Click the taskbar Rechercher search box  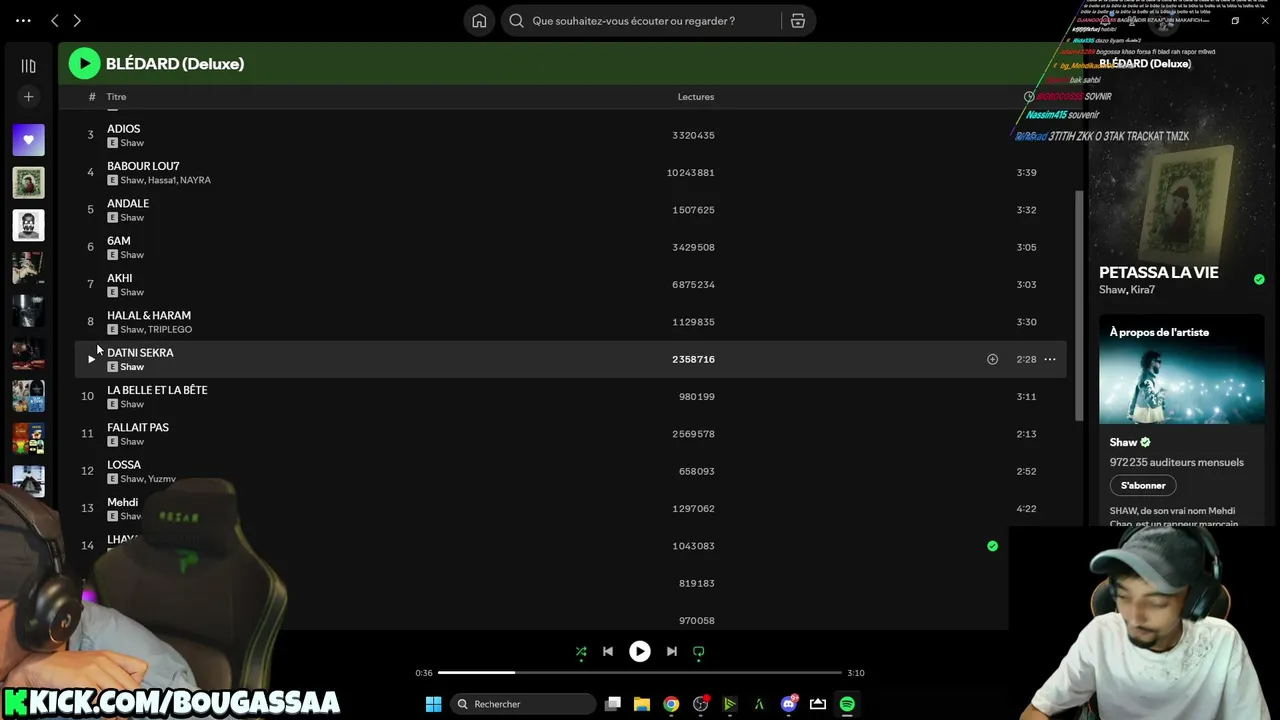pos(523,704)
